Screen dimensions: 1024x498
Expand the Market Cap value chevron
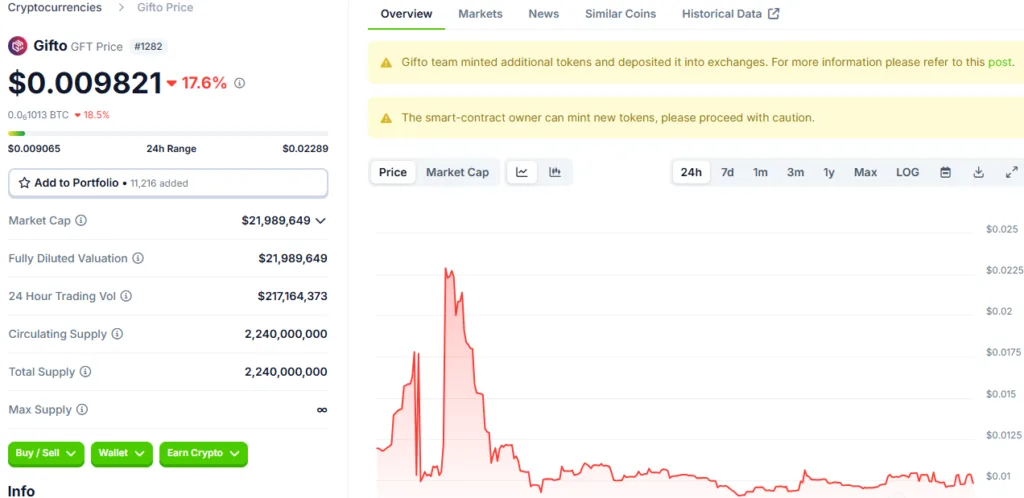click(x=320, y=221)
